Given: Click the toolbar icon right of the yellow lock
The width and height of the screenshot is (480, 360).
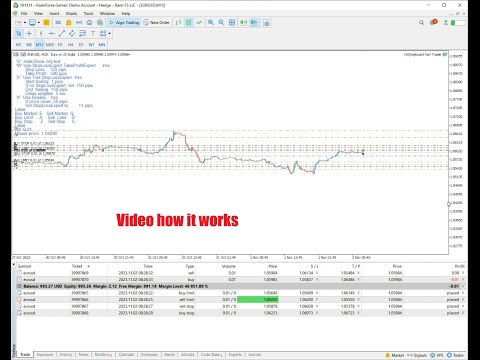Looking at the screenshot, I should (x=79, y=23).
